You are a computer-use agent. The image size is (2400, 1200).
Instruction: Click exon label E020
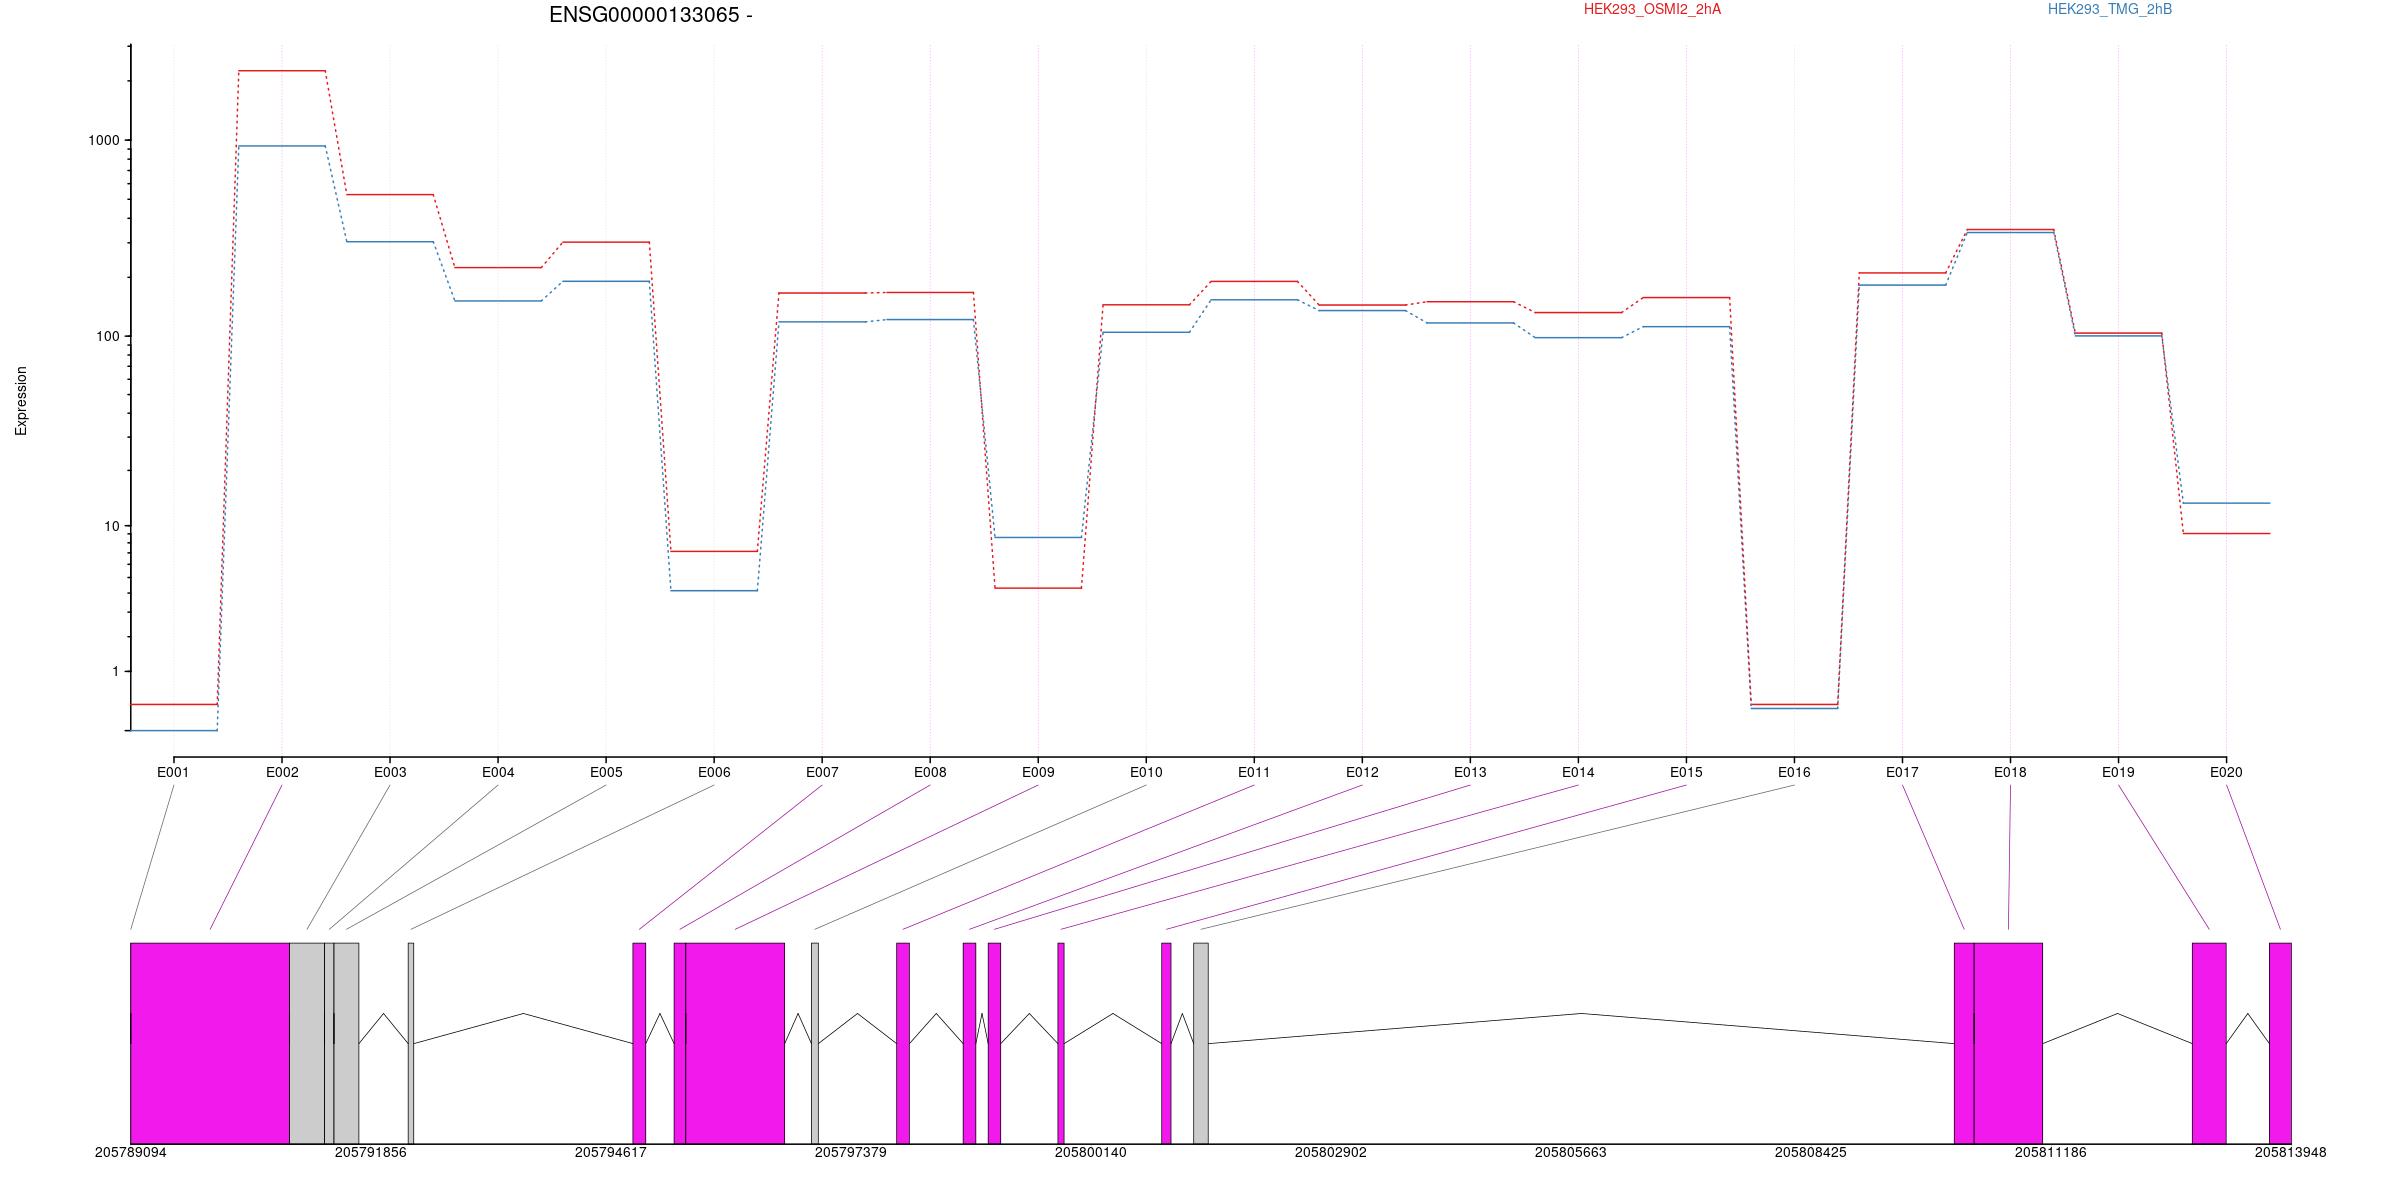2226,772
